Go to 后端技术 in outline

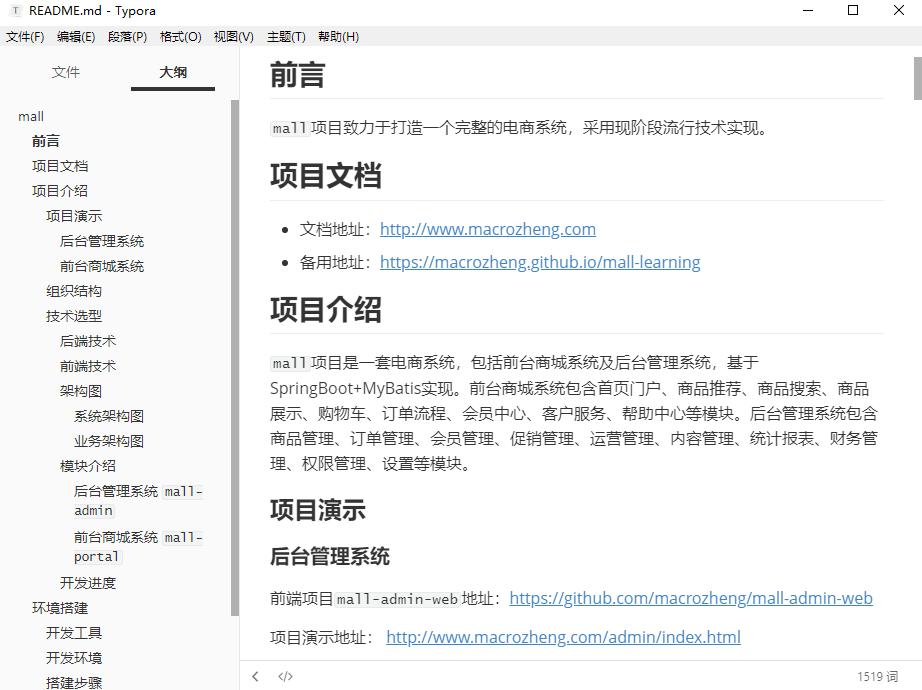pos(88,341)
